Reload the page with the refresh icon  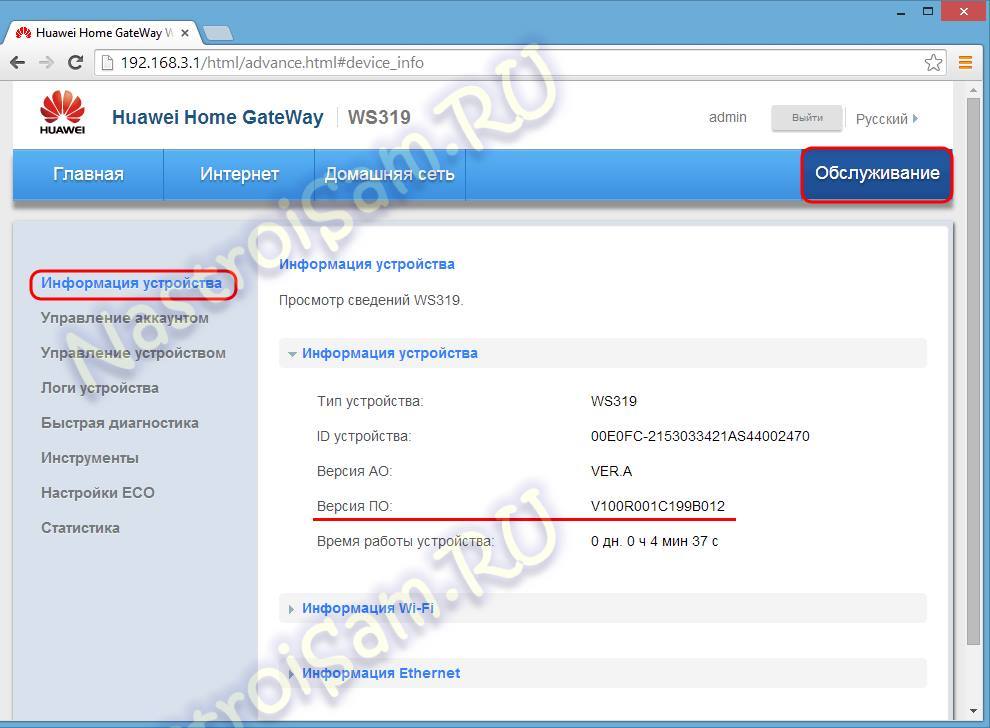(x=75, y=62)
